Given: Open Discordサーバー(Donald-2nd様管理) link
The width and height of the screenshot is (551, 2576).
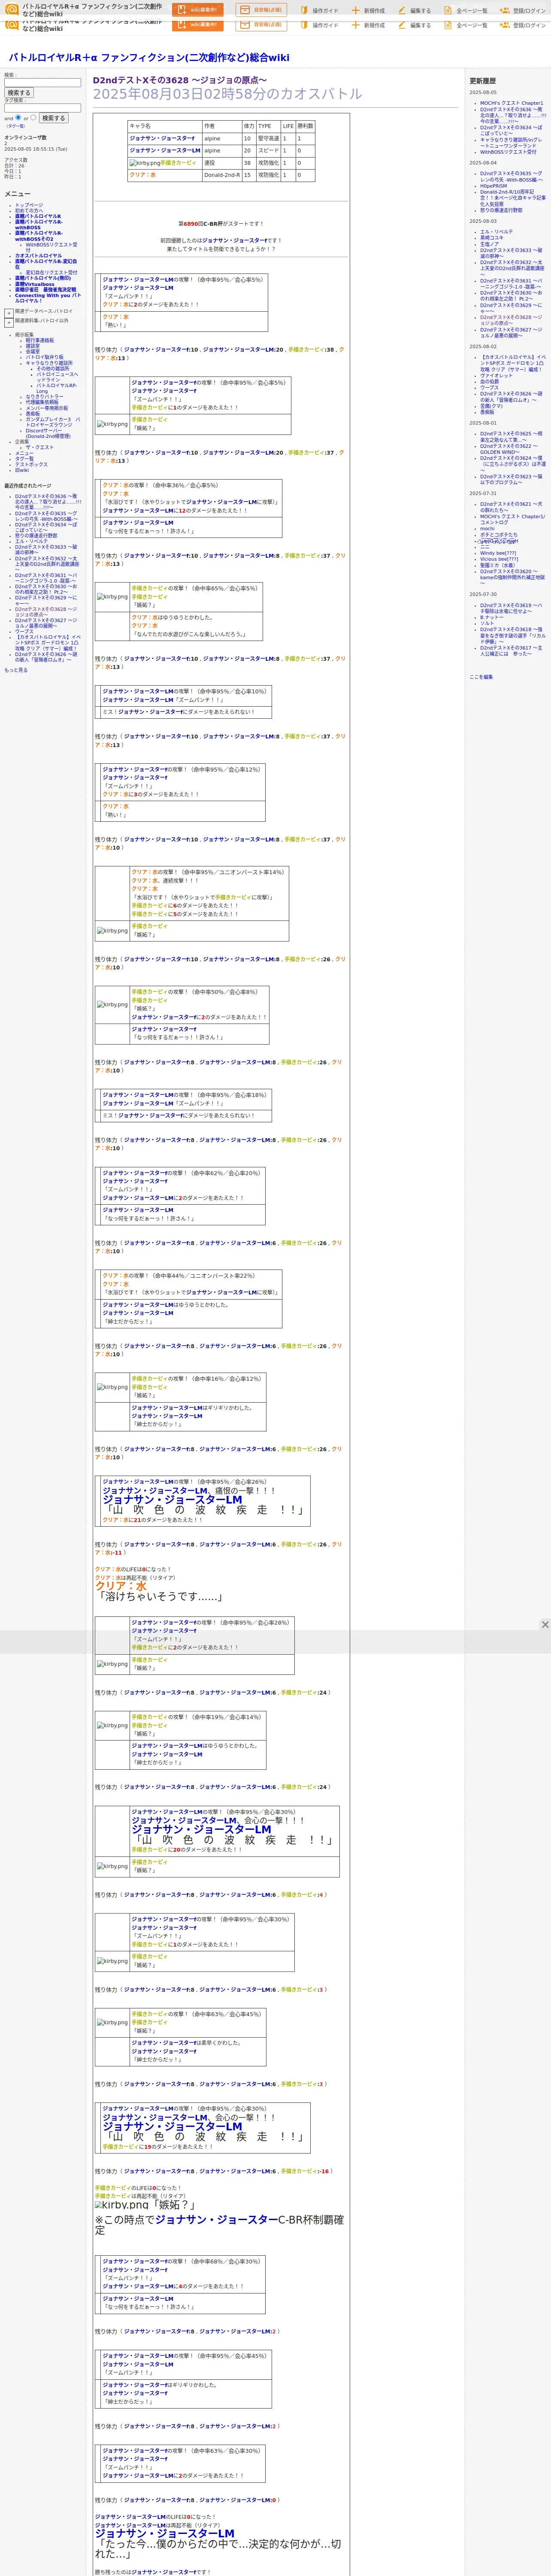Looking at the screenshot, I should click(48, 434).
